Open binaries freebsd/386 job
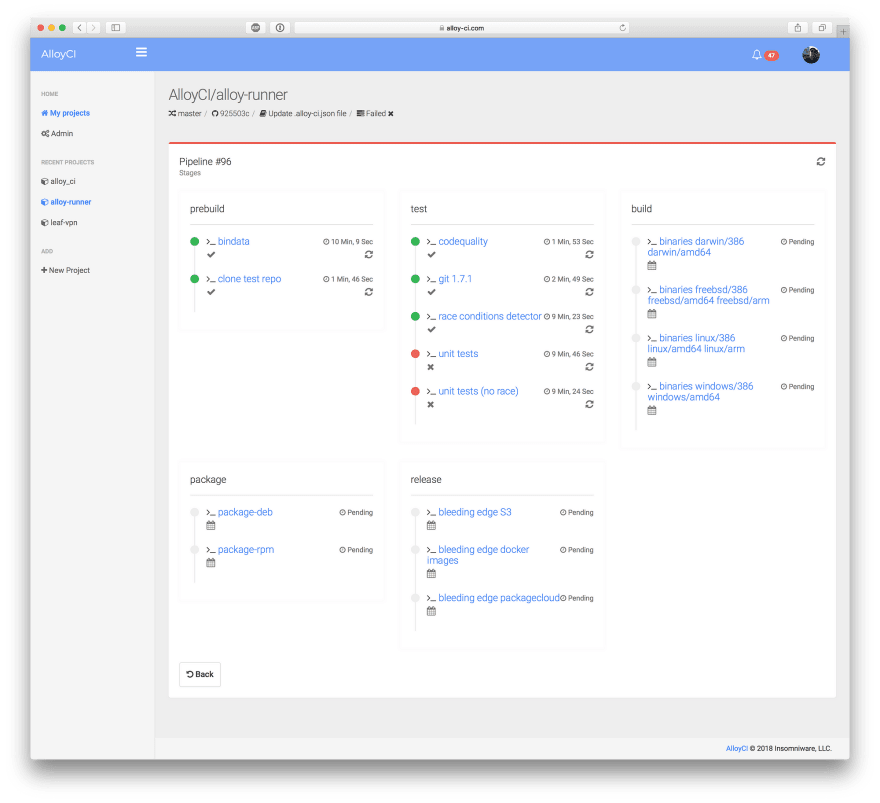This screenshot has width=880, height=803. point(708,295)
